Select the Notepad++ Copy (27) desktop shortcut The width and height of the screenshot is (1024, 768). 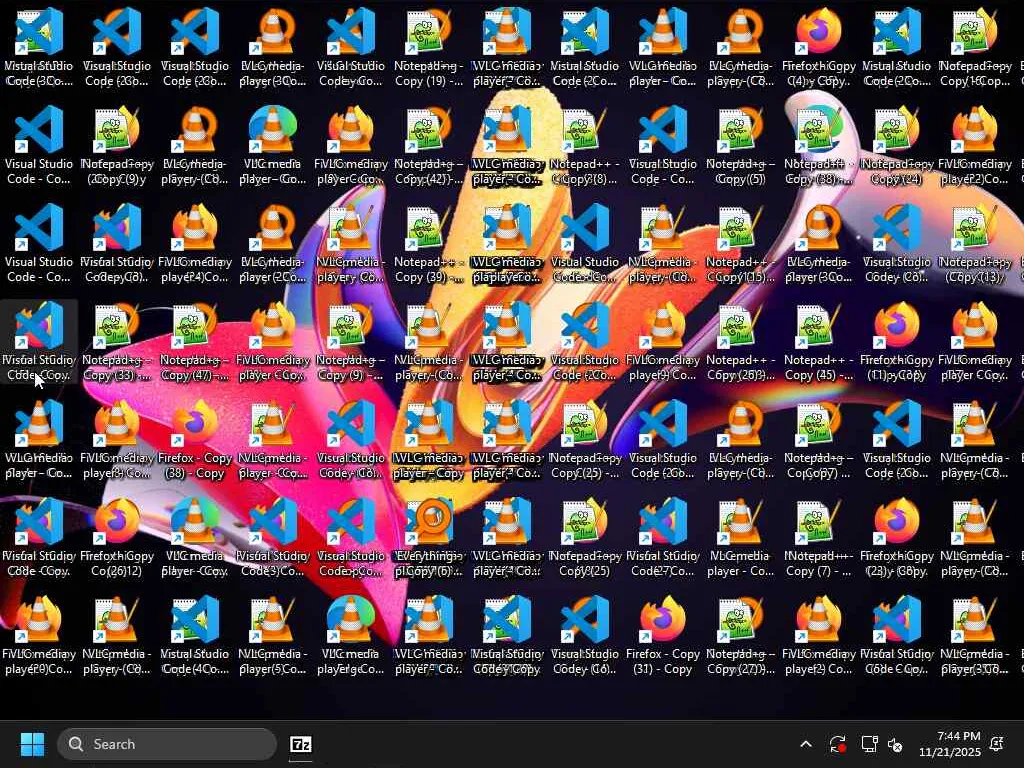tap(740, 635)
